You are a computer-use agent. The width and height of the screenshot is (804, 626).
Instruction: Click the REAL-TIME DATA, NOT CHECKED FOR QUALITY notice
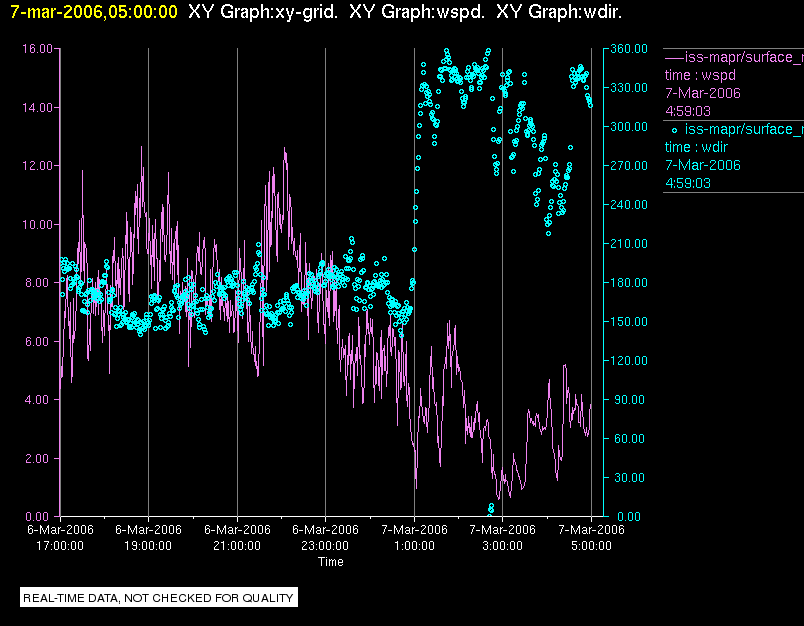[x=158, y=598]
